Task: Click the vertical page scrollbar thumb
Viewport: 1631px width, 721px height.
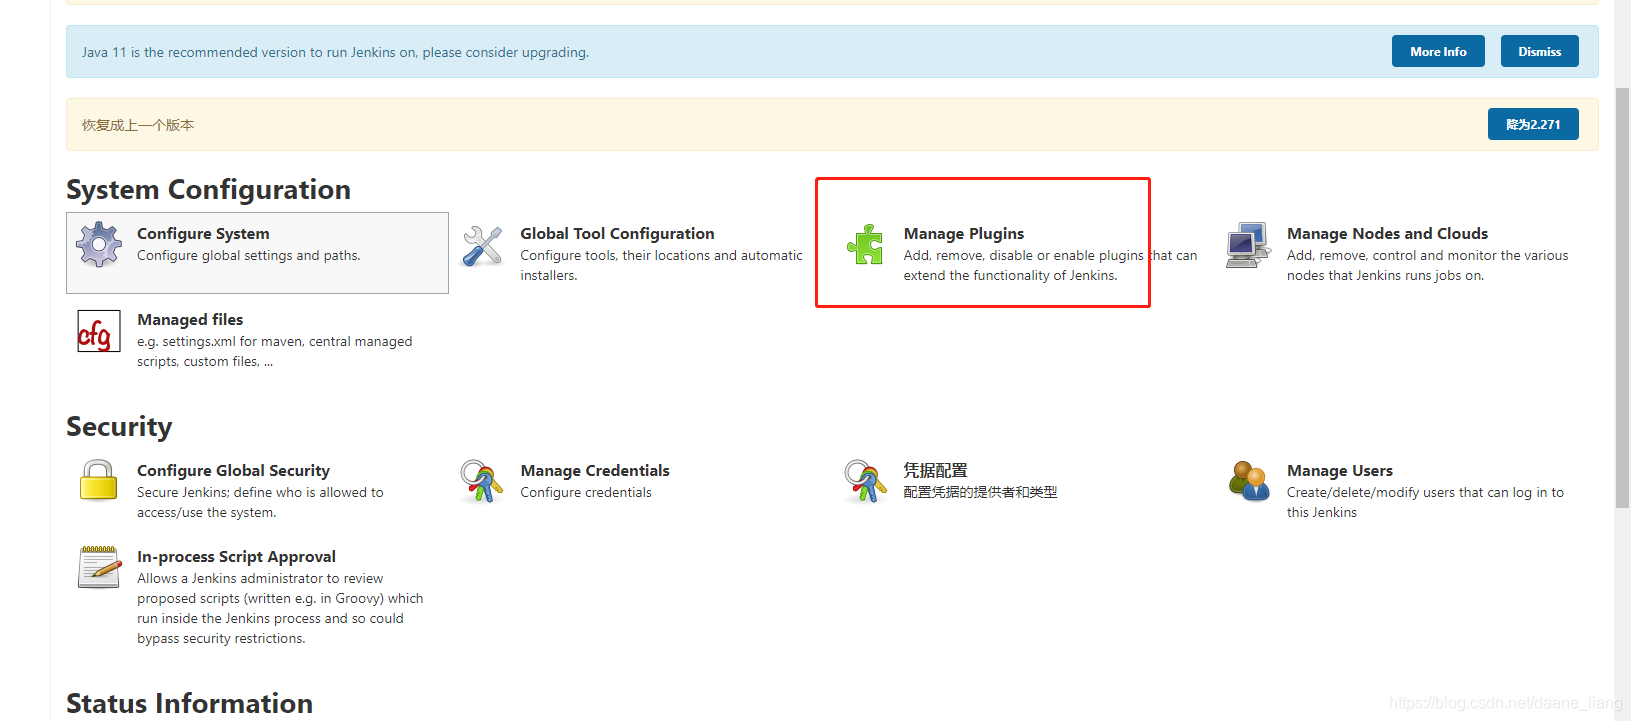Action: pyautogui.click(x=1622, y=298)
